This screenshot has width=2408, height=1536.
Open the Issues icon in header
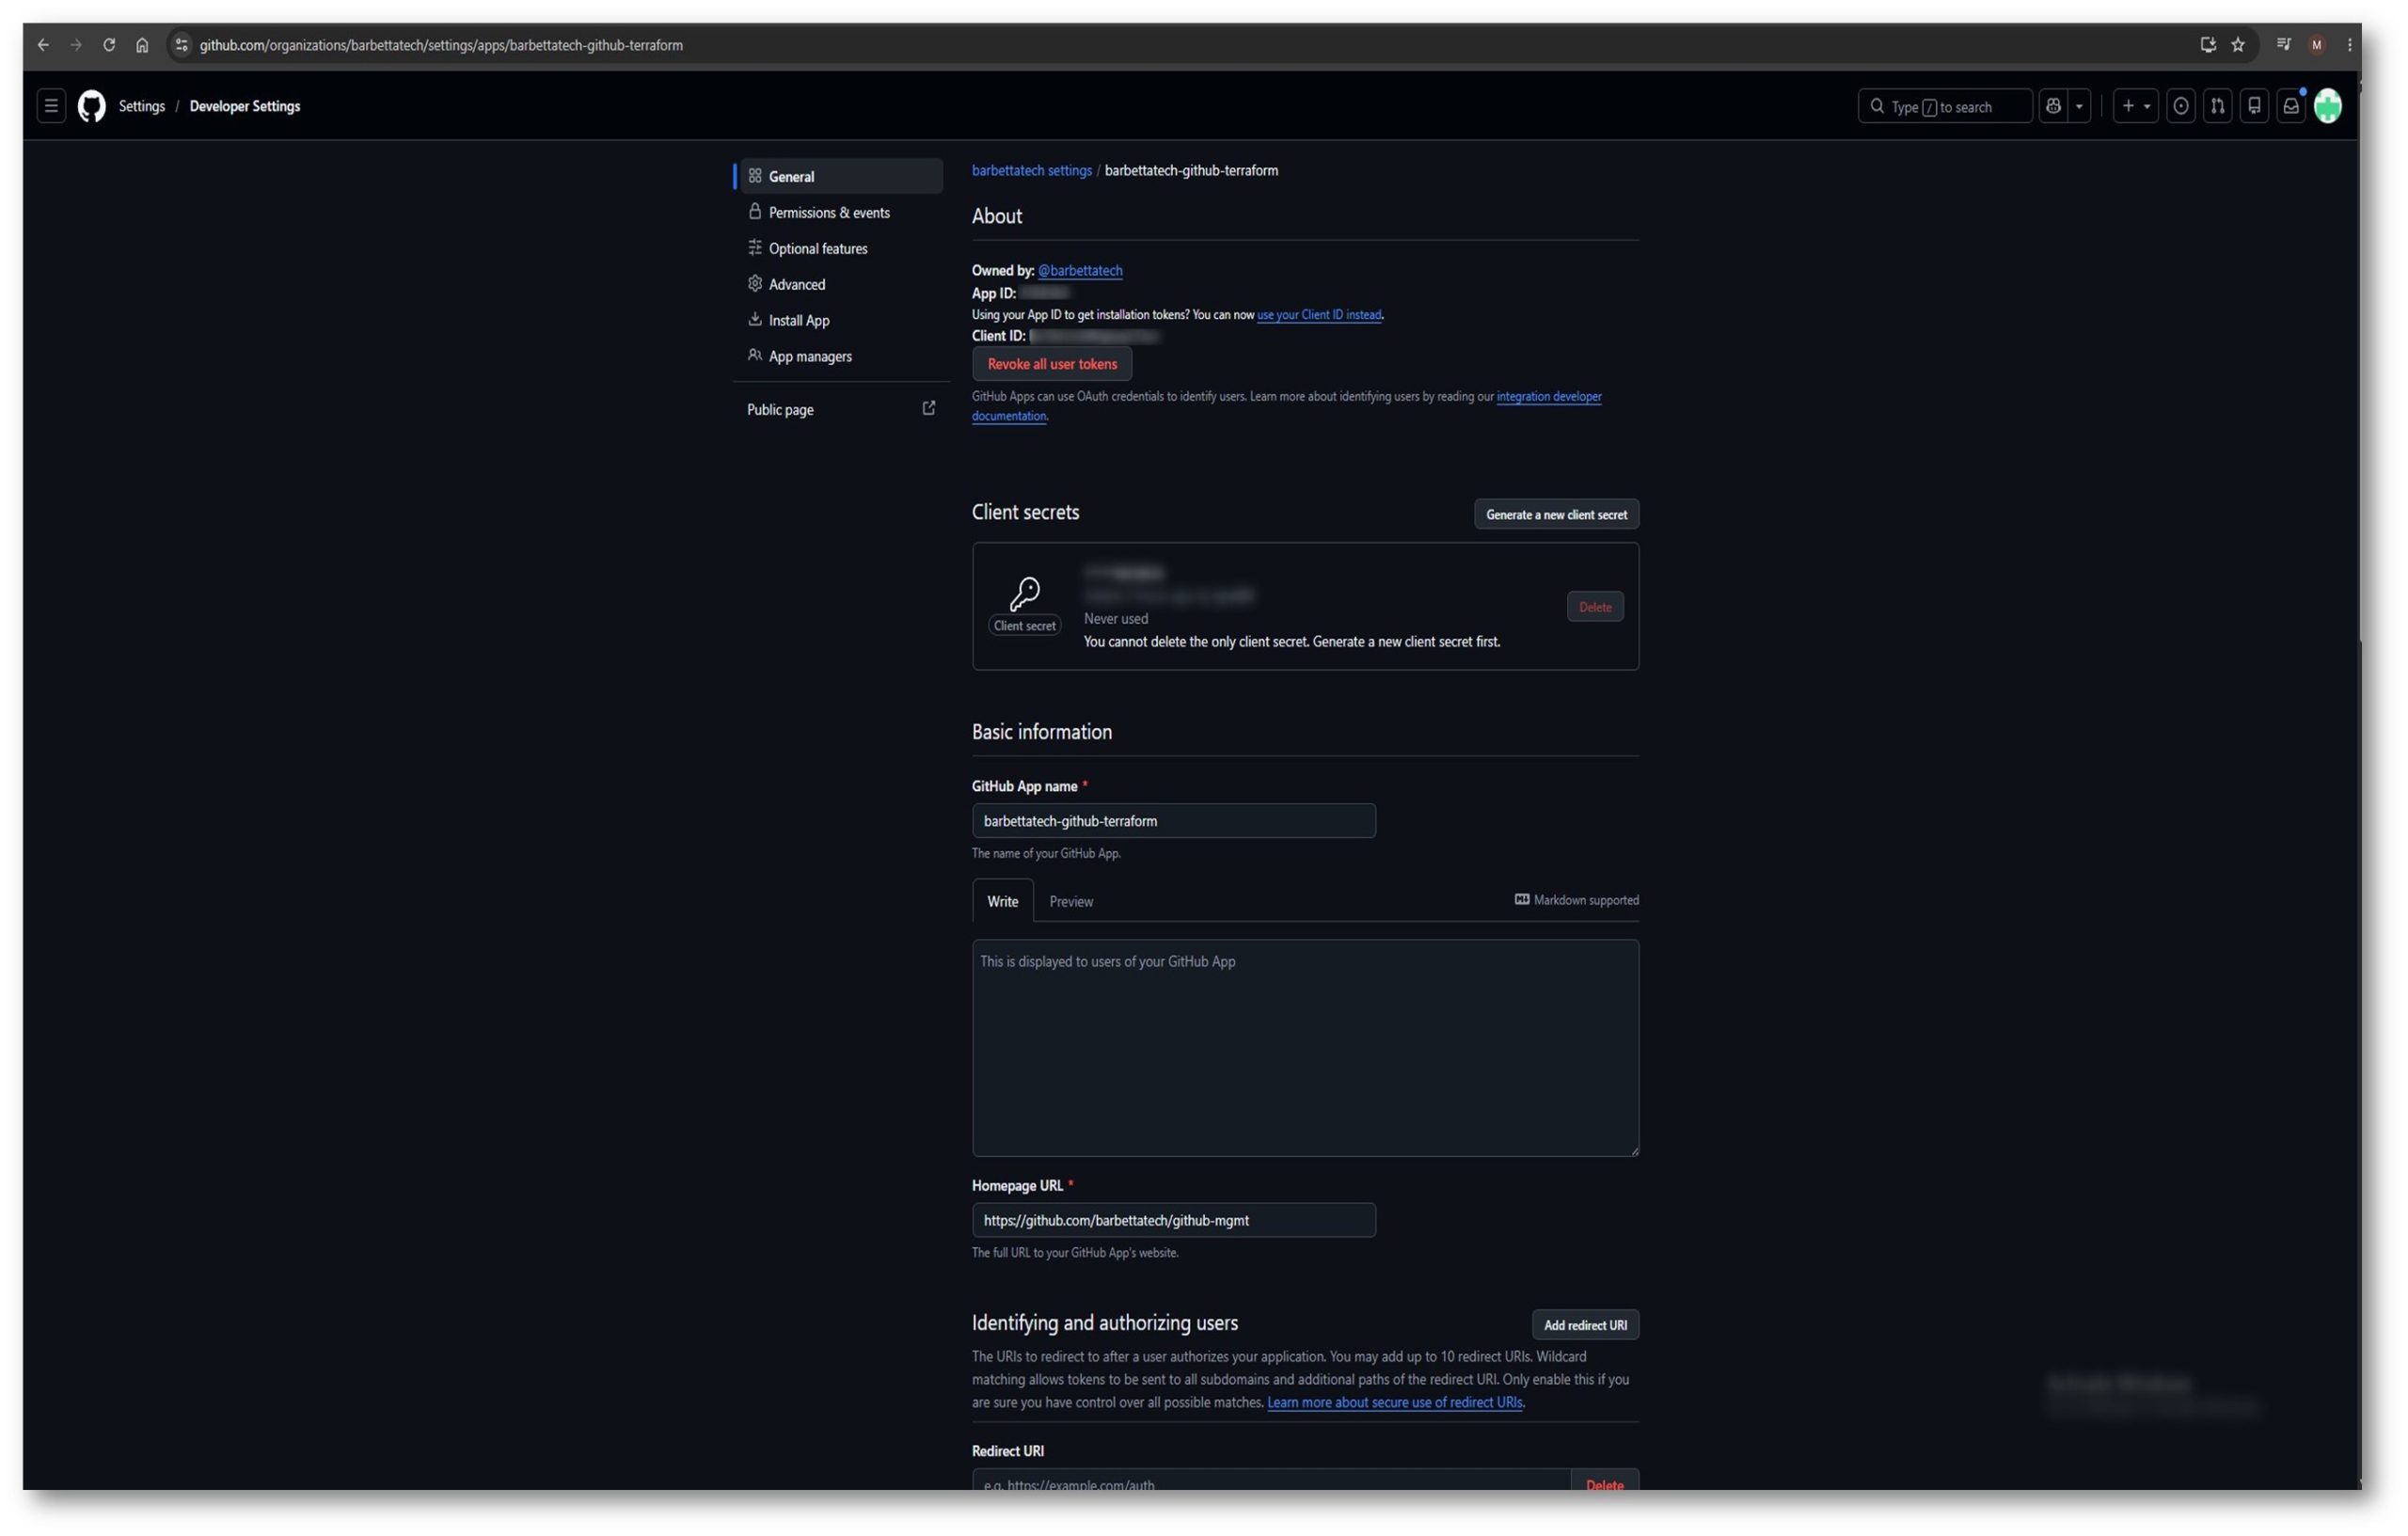(2181, 106)
